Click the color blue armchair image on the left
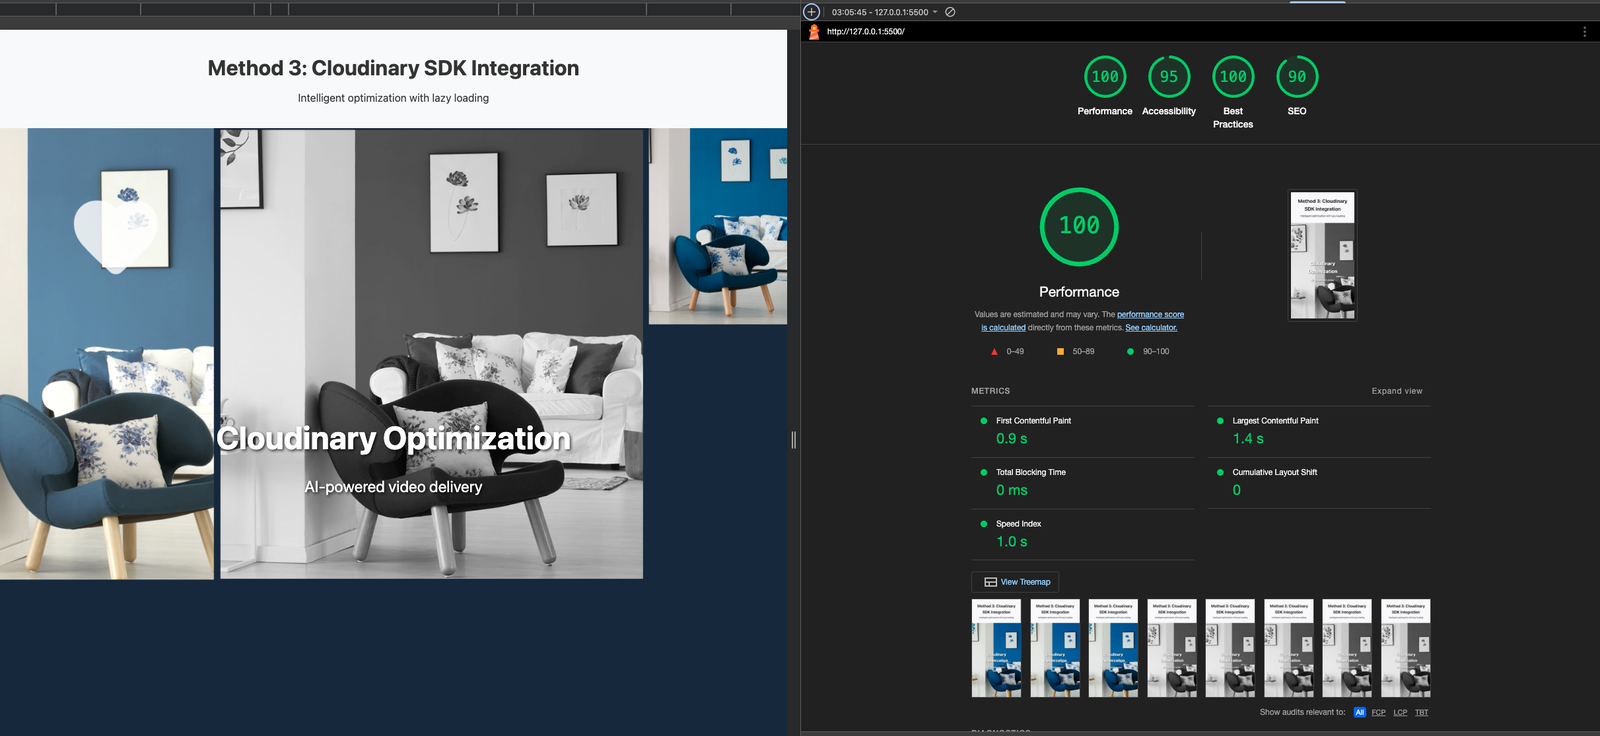The height and width of the screenshot is (736, 1600). [107, 354]
